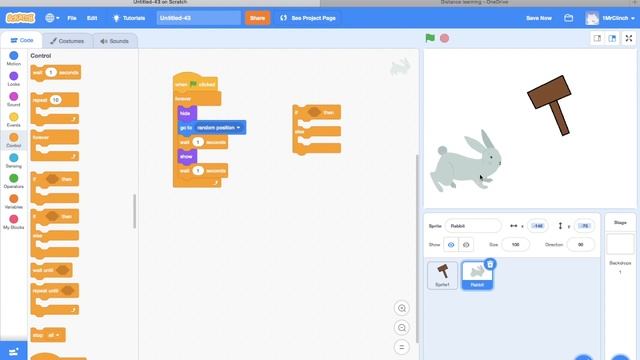Switch to the Costumes tab
This screenshot has height=360, width=640.
[x=67, y=41]
